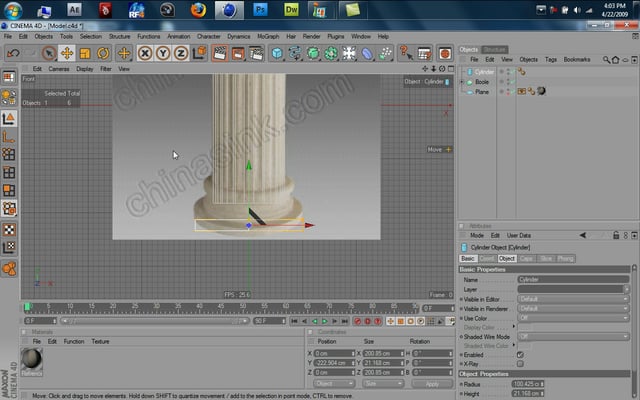Viewport: 640px width, 400px height.
Task: Toggle Z axis lock
Action: click(181, 53)
